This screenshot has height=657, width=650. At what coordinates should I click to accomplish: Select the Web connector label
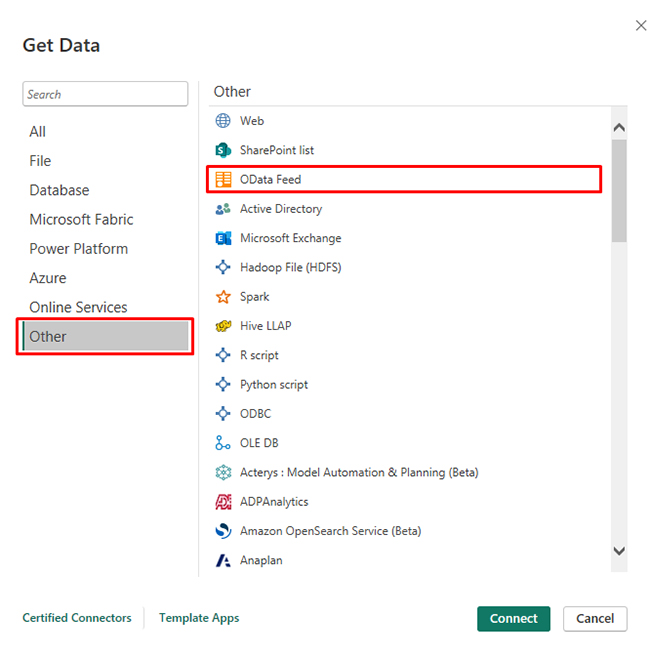click(x=252, y=121)
